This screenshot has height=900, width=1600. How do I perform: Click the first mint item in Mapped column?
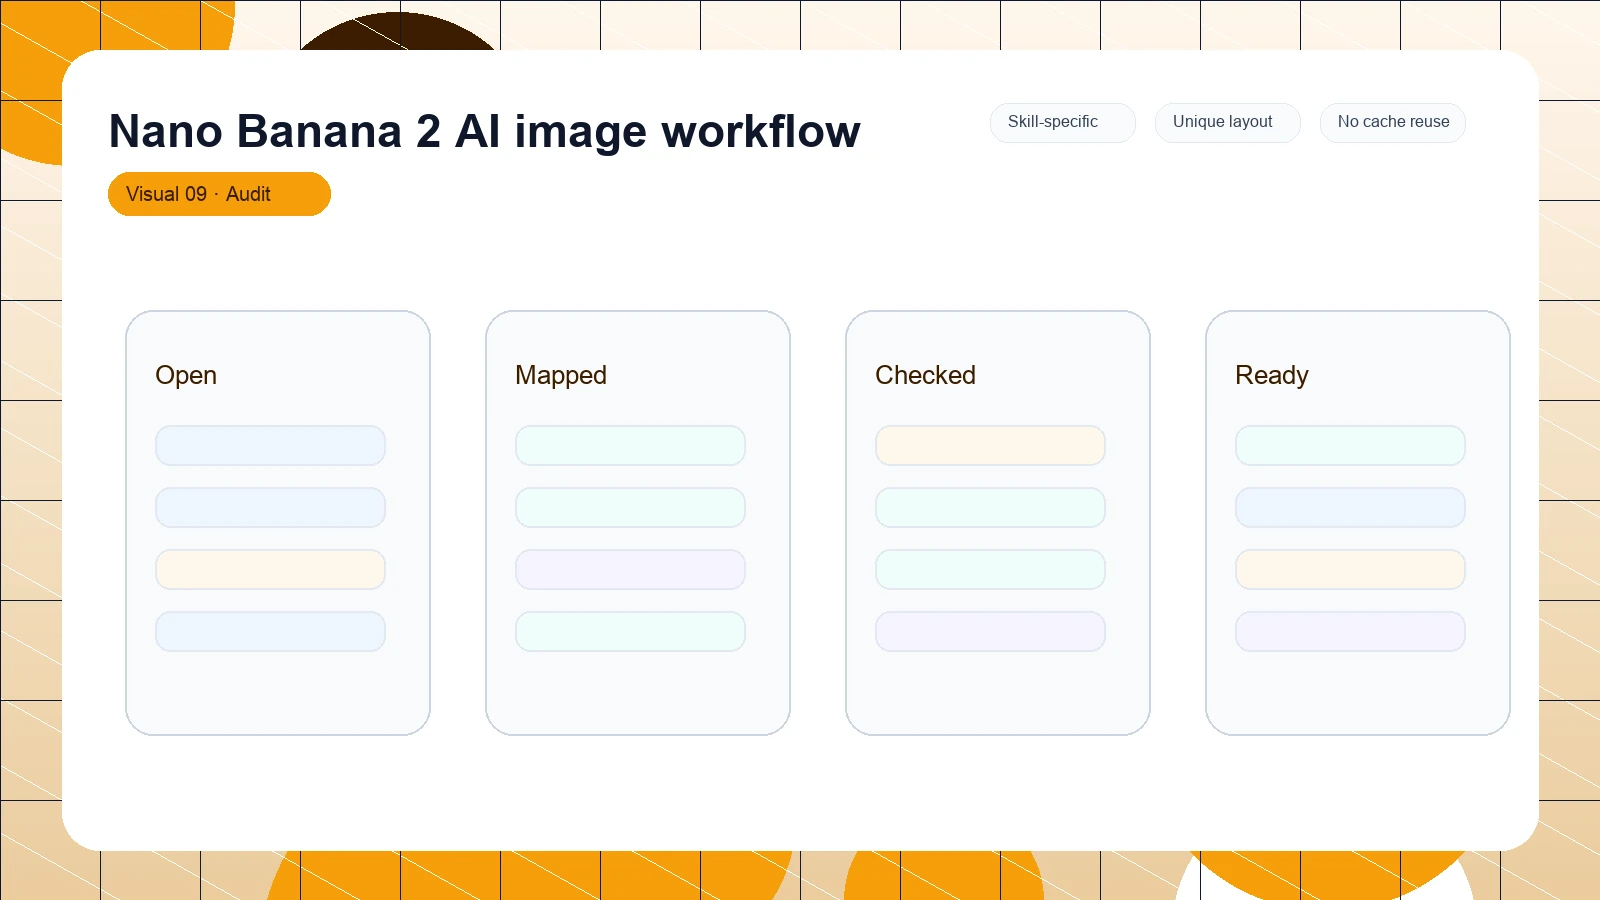point(630,445)
